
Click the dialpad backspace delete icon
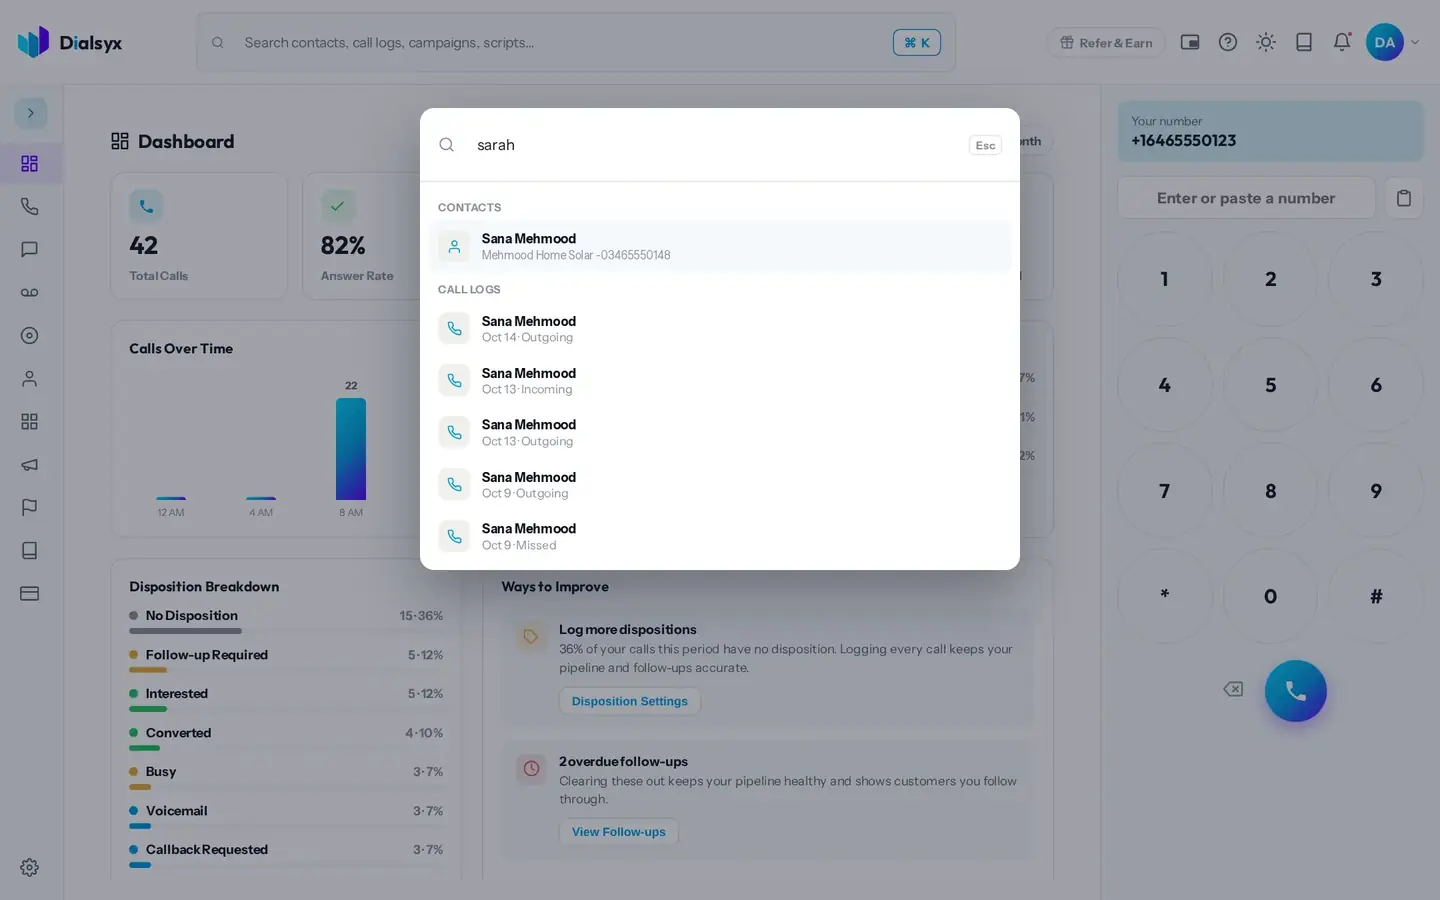[x=1233, y=689]
